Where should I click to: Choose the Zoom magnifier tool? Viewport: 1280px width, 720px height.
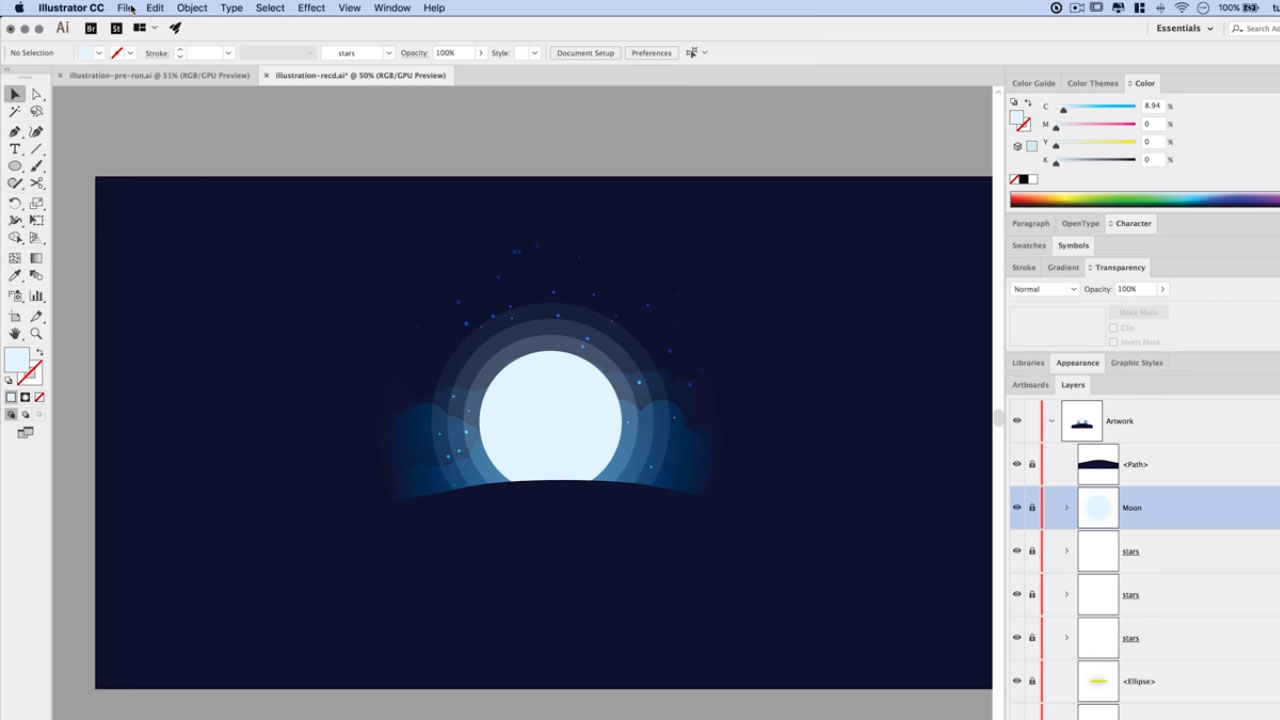click(37, 334)
